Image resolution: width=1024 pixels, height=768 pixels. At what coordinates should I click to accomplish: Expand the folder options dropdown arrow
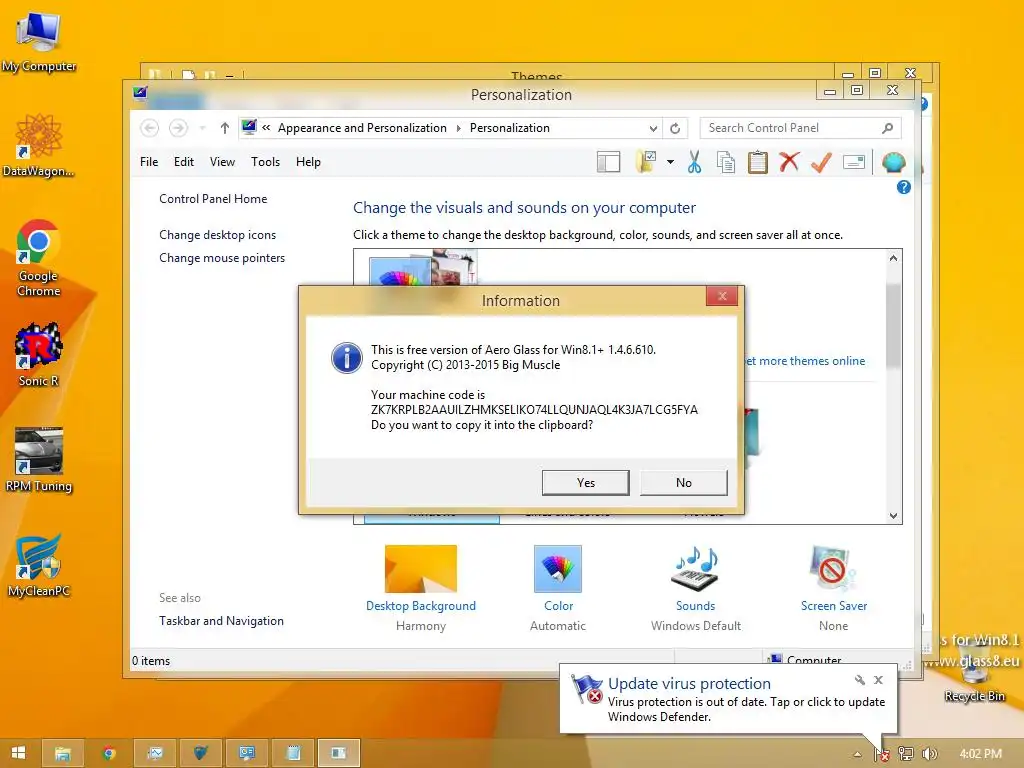click(670, 162)
